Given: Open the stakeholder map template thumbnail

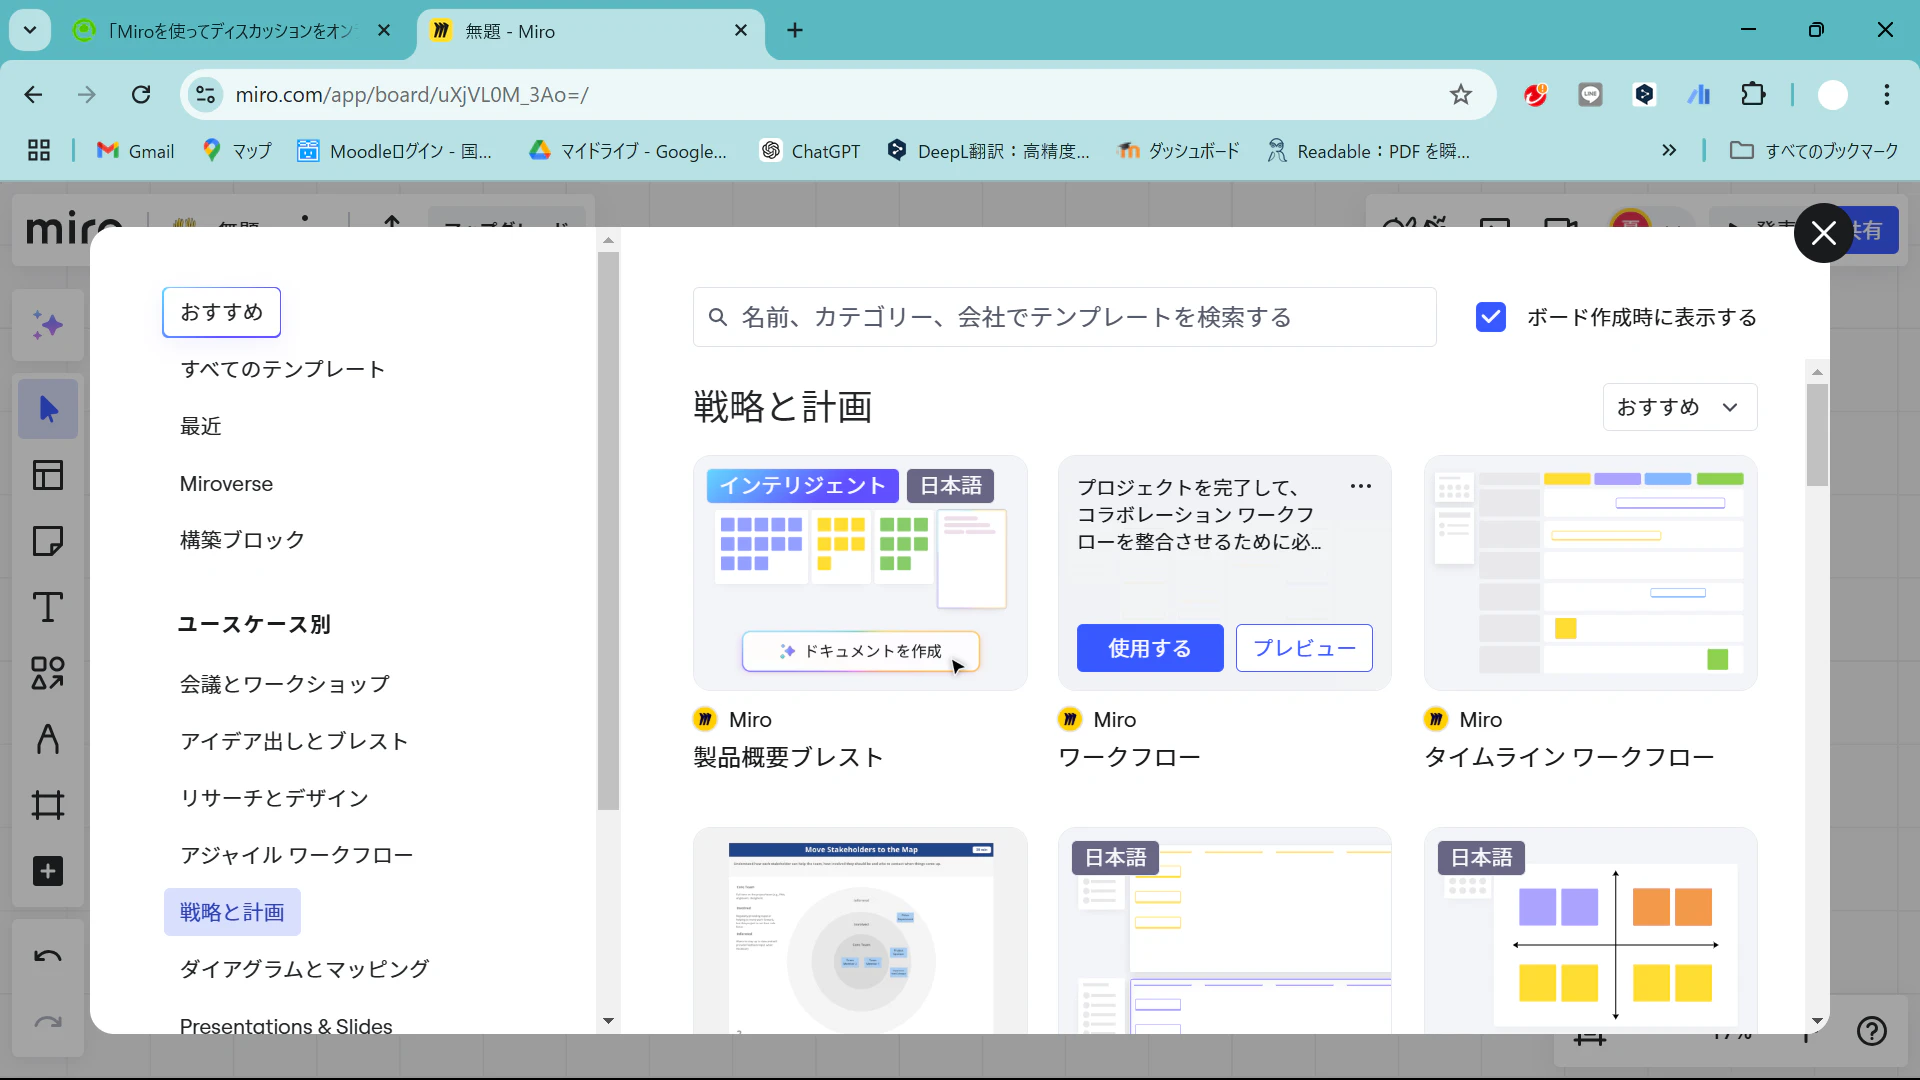Looking at the screenshot, I should 860,931.
